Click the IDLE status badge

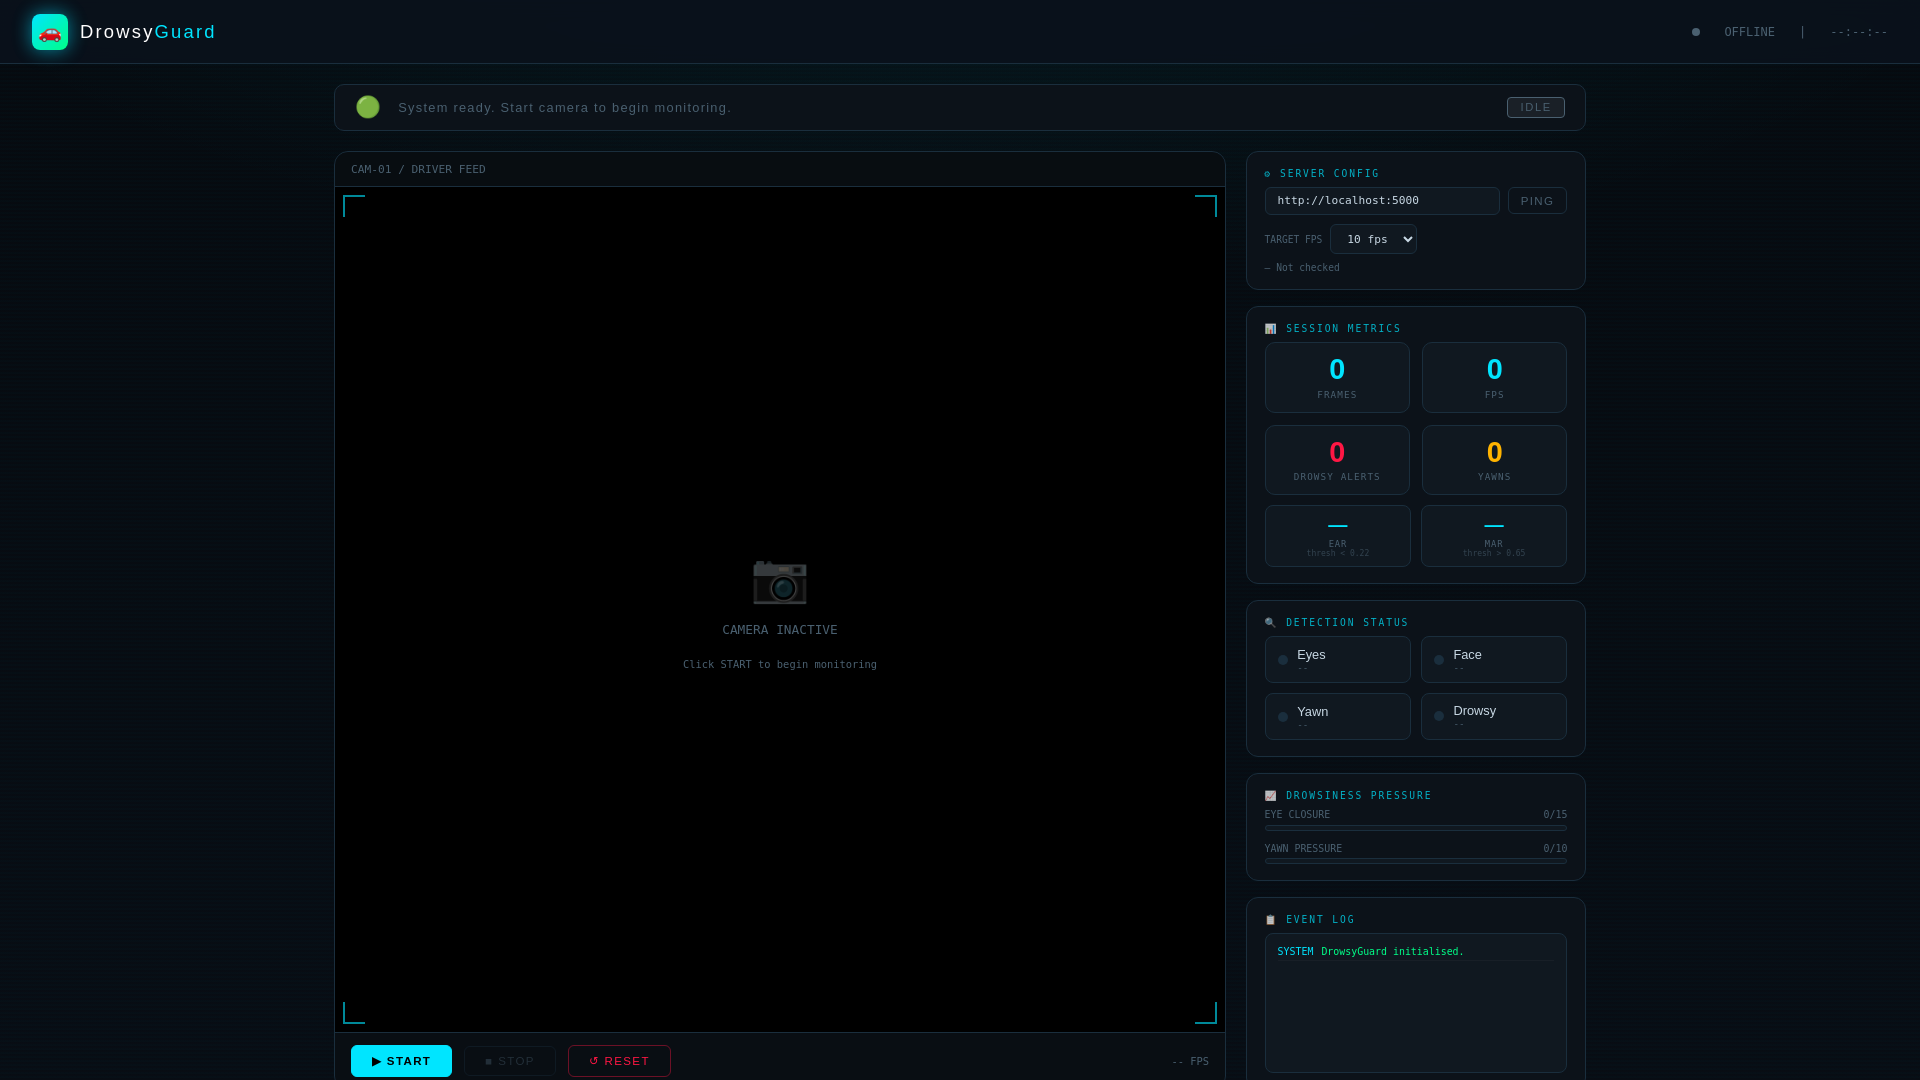tap(1536, 107)
